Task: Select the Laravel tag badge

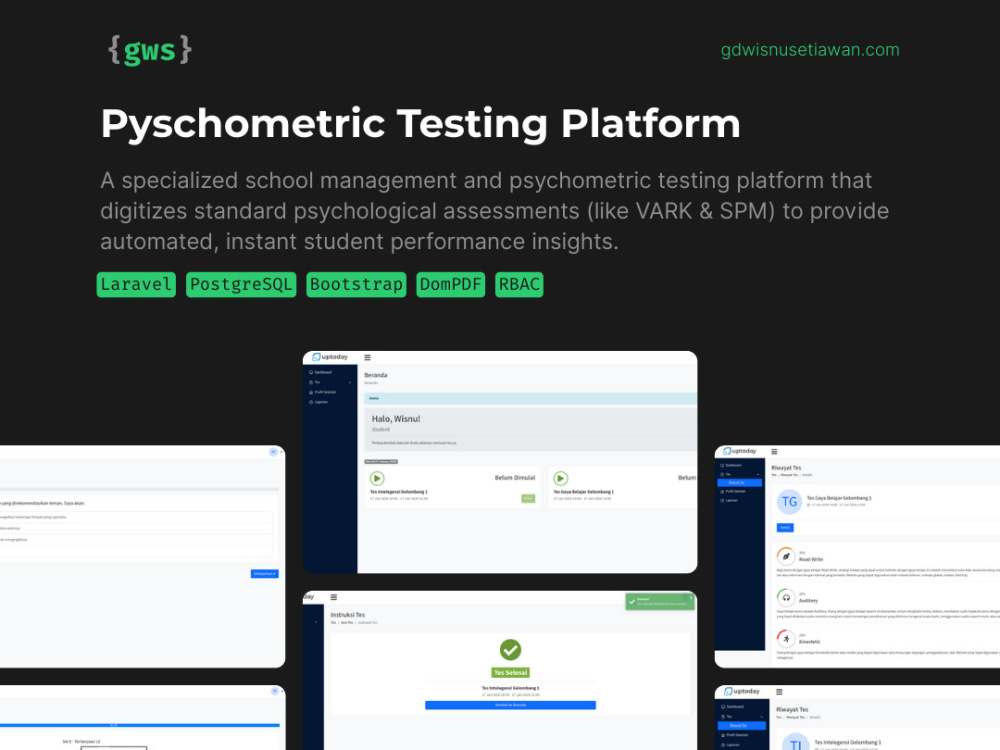Action: click(x=136, y=284)
